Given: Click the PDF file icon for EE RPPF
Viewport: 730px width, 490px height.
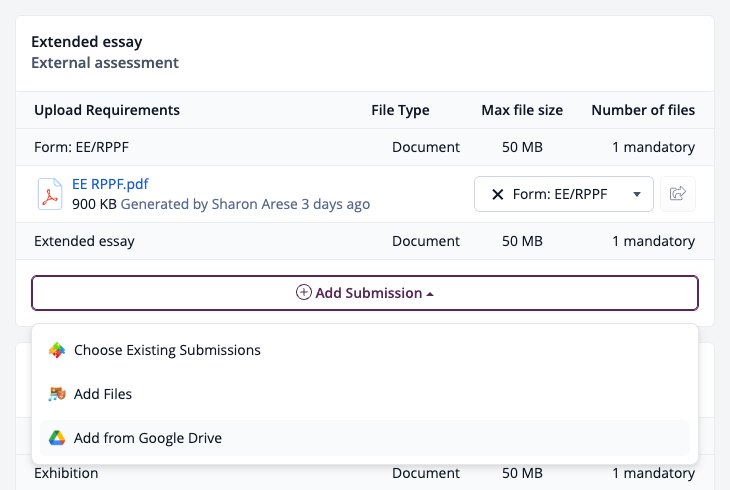Looking at the screenshot, I should pos(50,194).
